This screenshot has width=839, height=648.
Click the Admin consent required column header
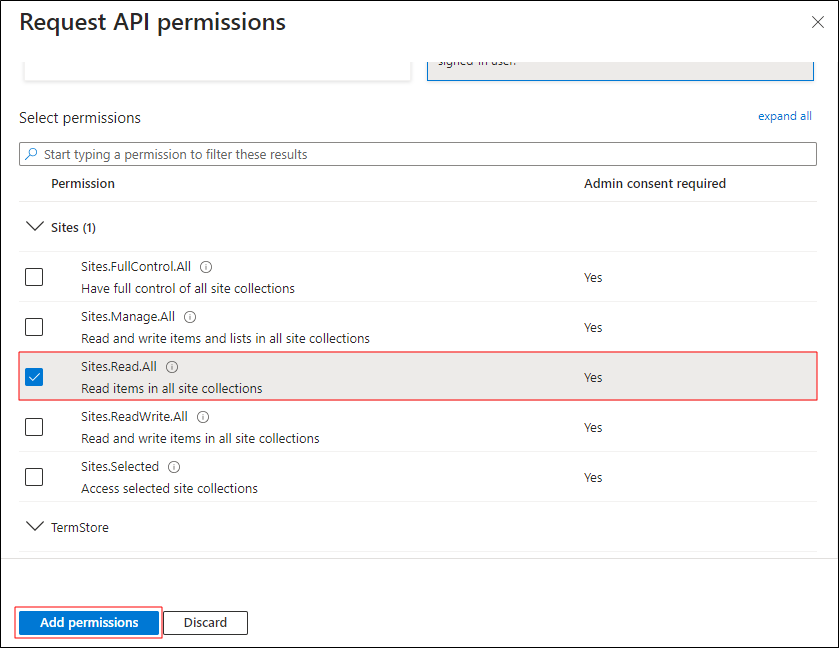(x=654, y=184)
